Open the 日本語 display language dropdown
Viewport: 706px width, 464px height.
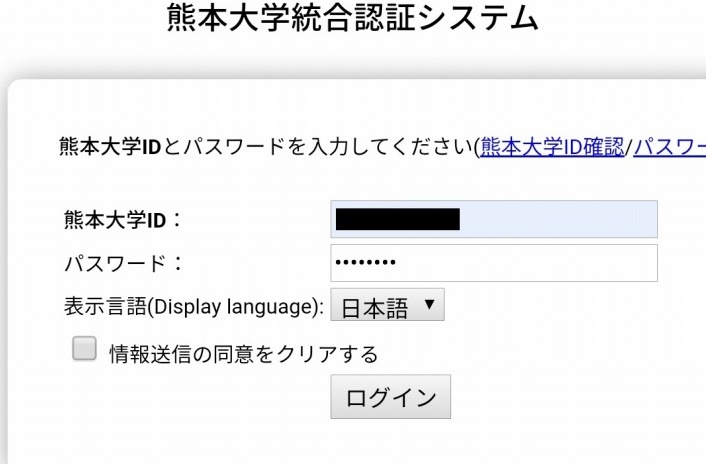[387, 305]
